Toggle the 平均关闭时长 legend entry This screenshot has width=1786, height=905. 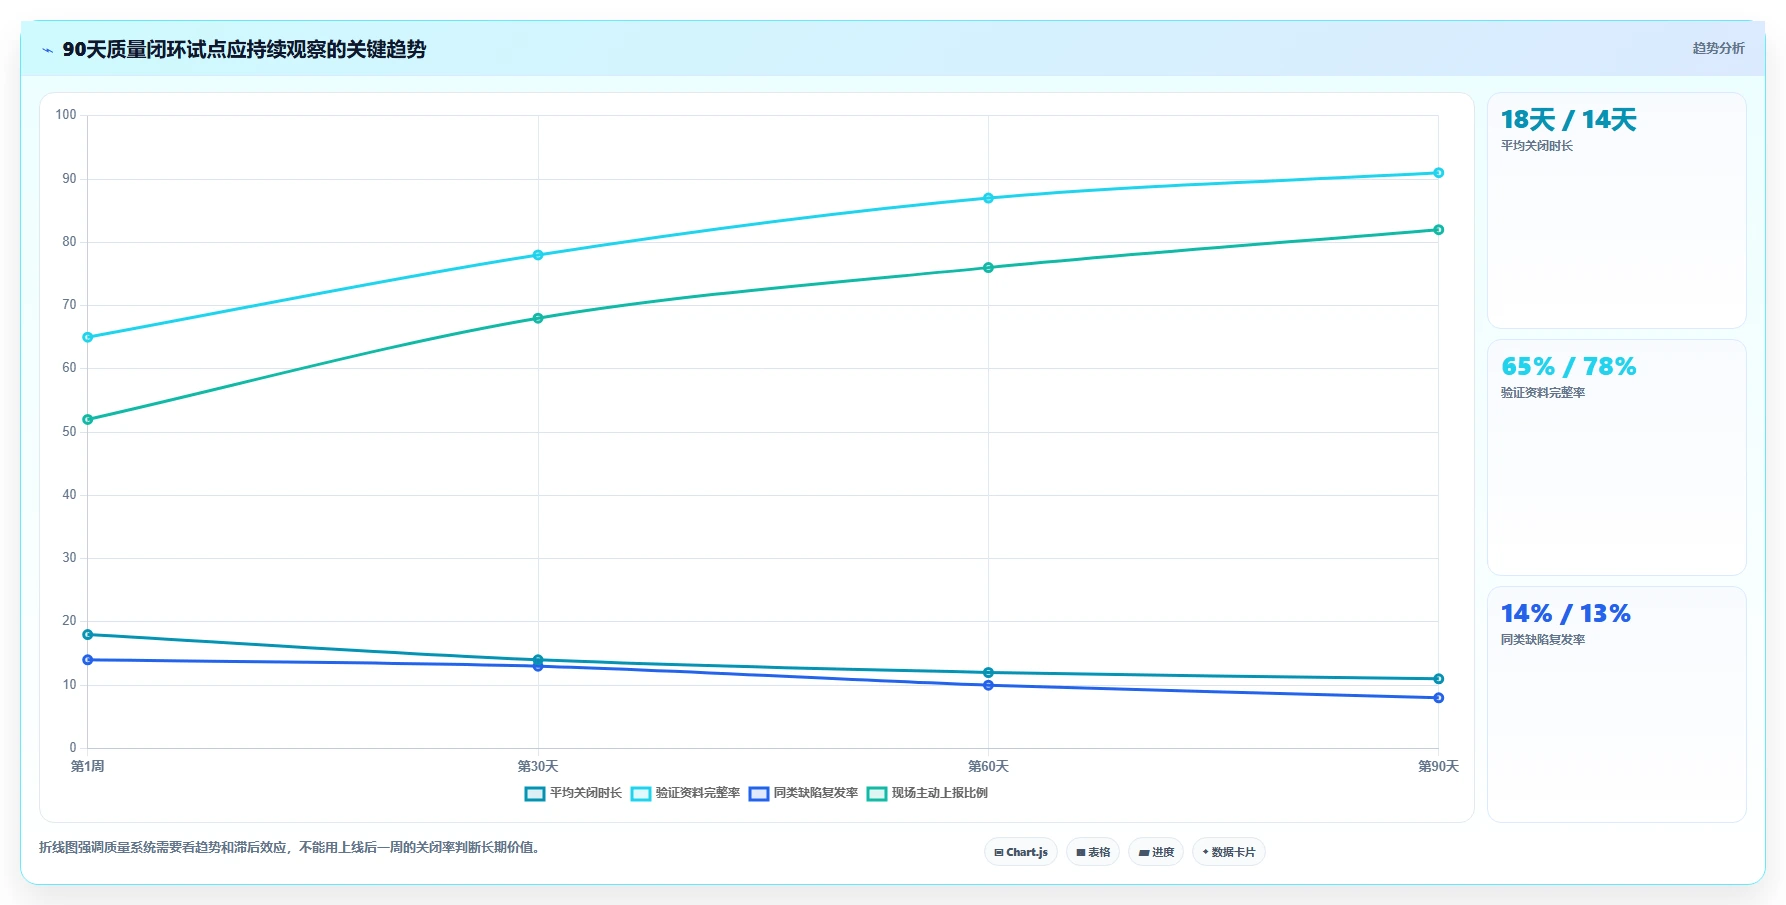[573, 793]
